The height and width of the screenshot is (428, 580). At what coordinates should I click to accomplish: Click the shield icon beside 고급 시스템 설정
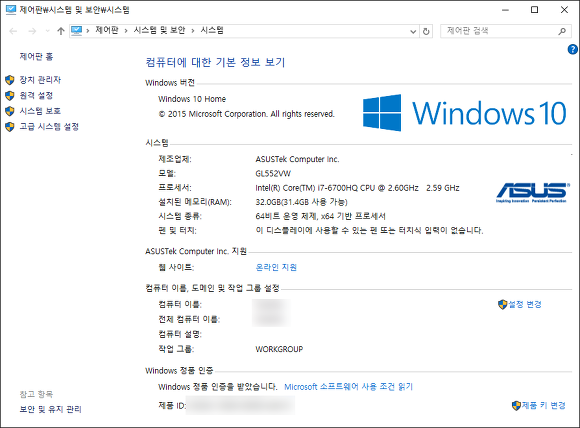point(10,127)
